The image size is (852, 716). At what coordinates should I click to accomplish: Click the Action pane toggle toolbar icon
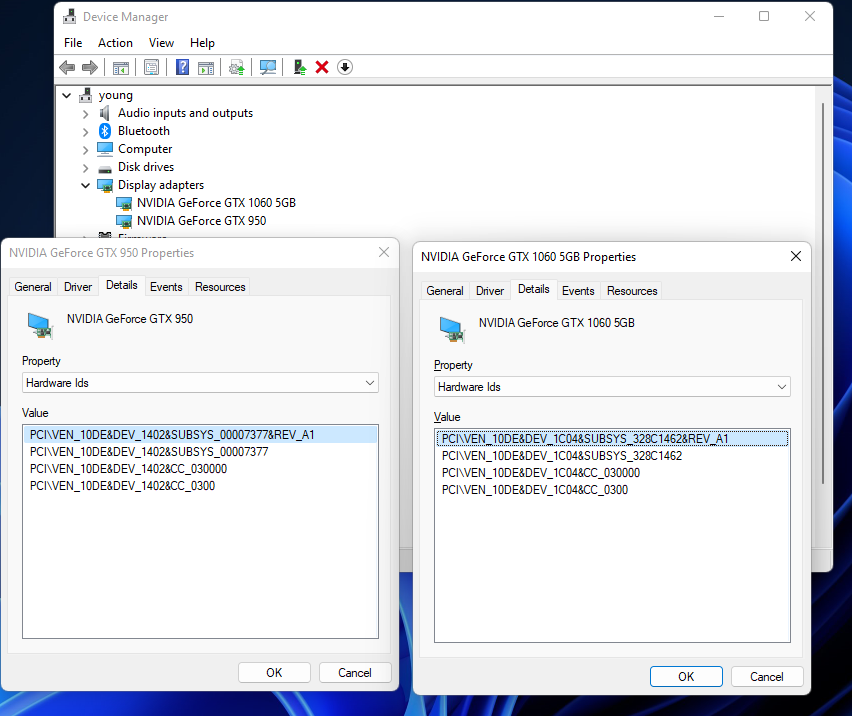(x=206, y=68)
